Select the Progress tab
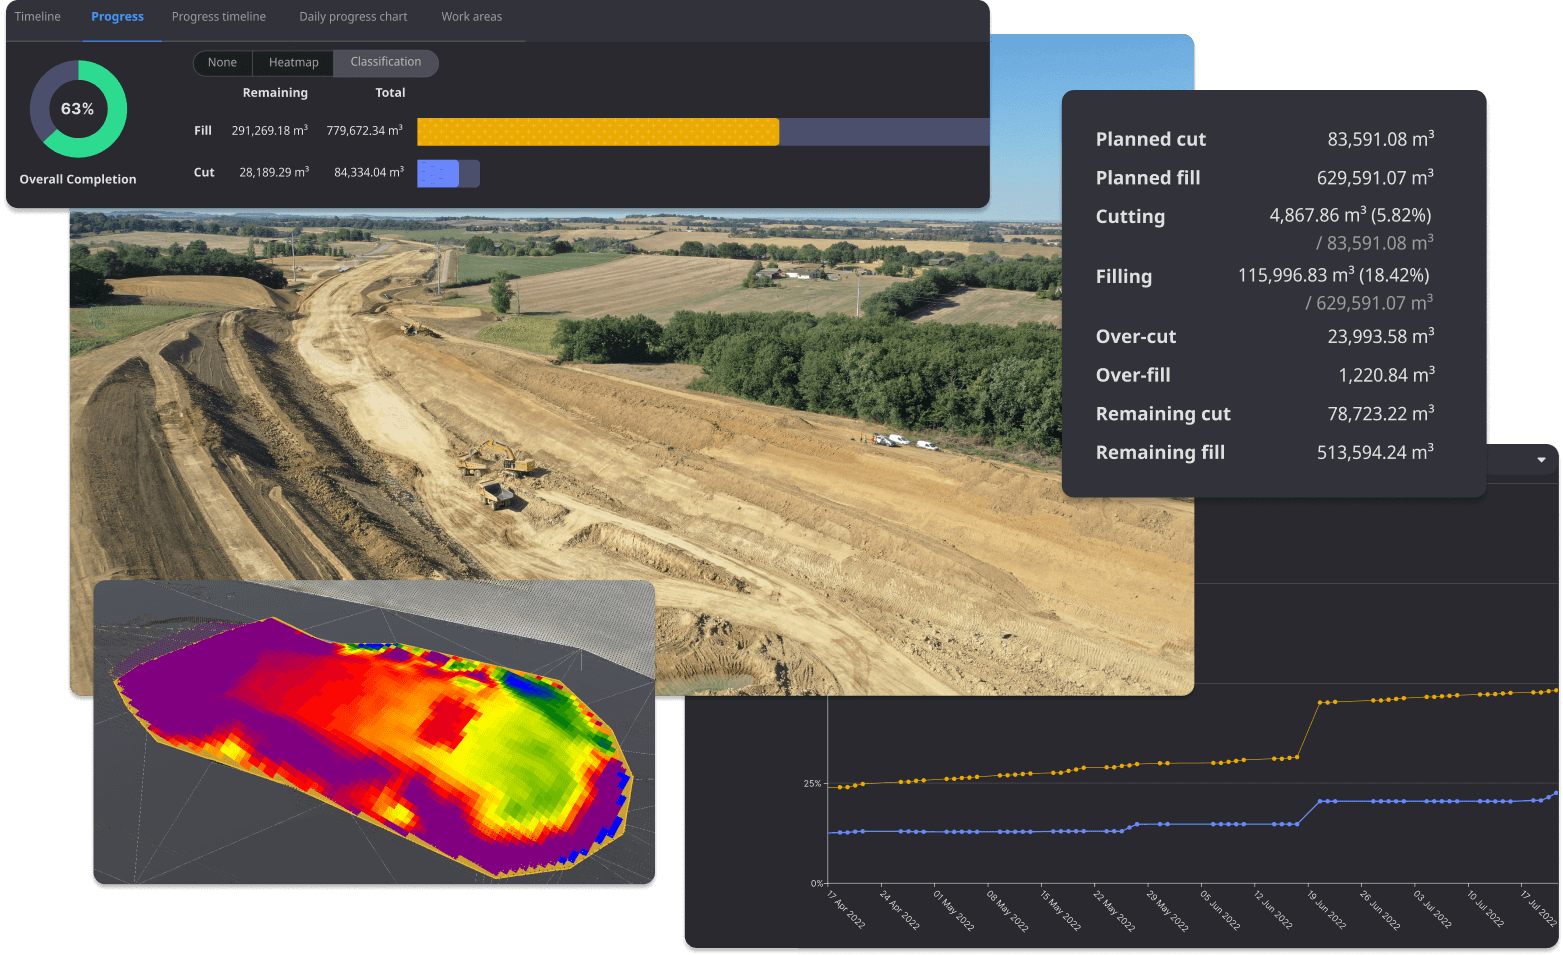 (117, 17)
